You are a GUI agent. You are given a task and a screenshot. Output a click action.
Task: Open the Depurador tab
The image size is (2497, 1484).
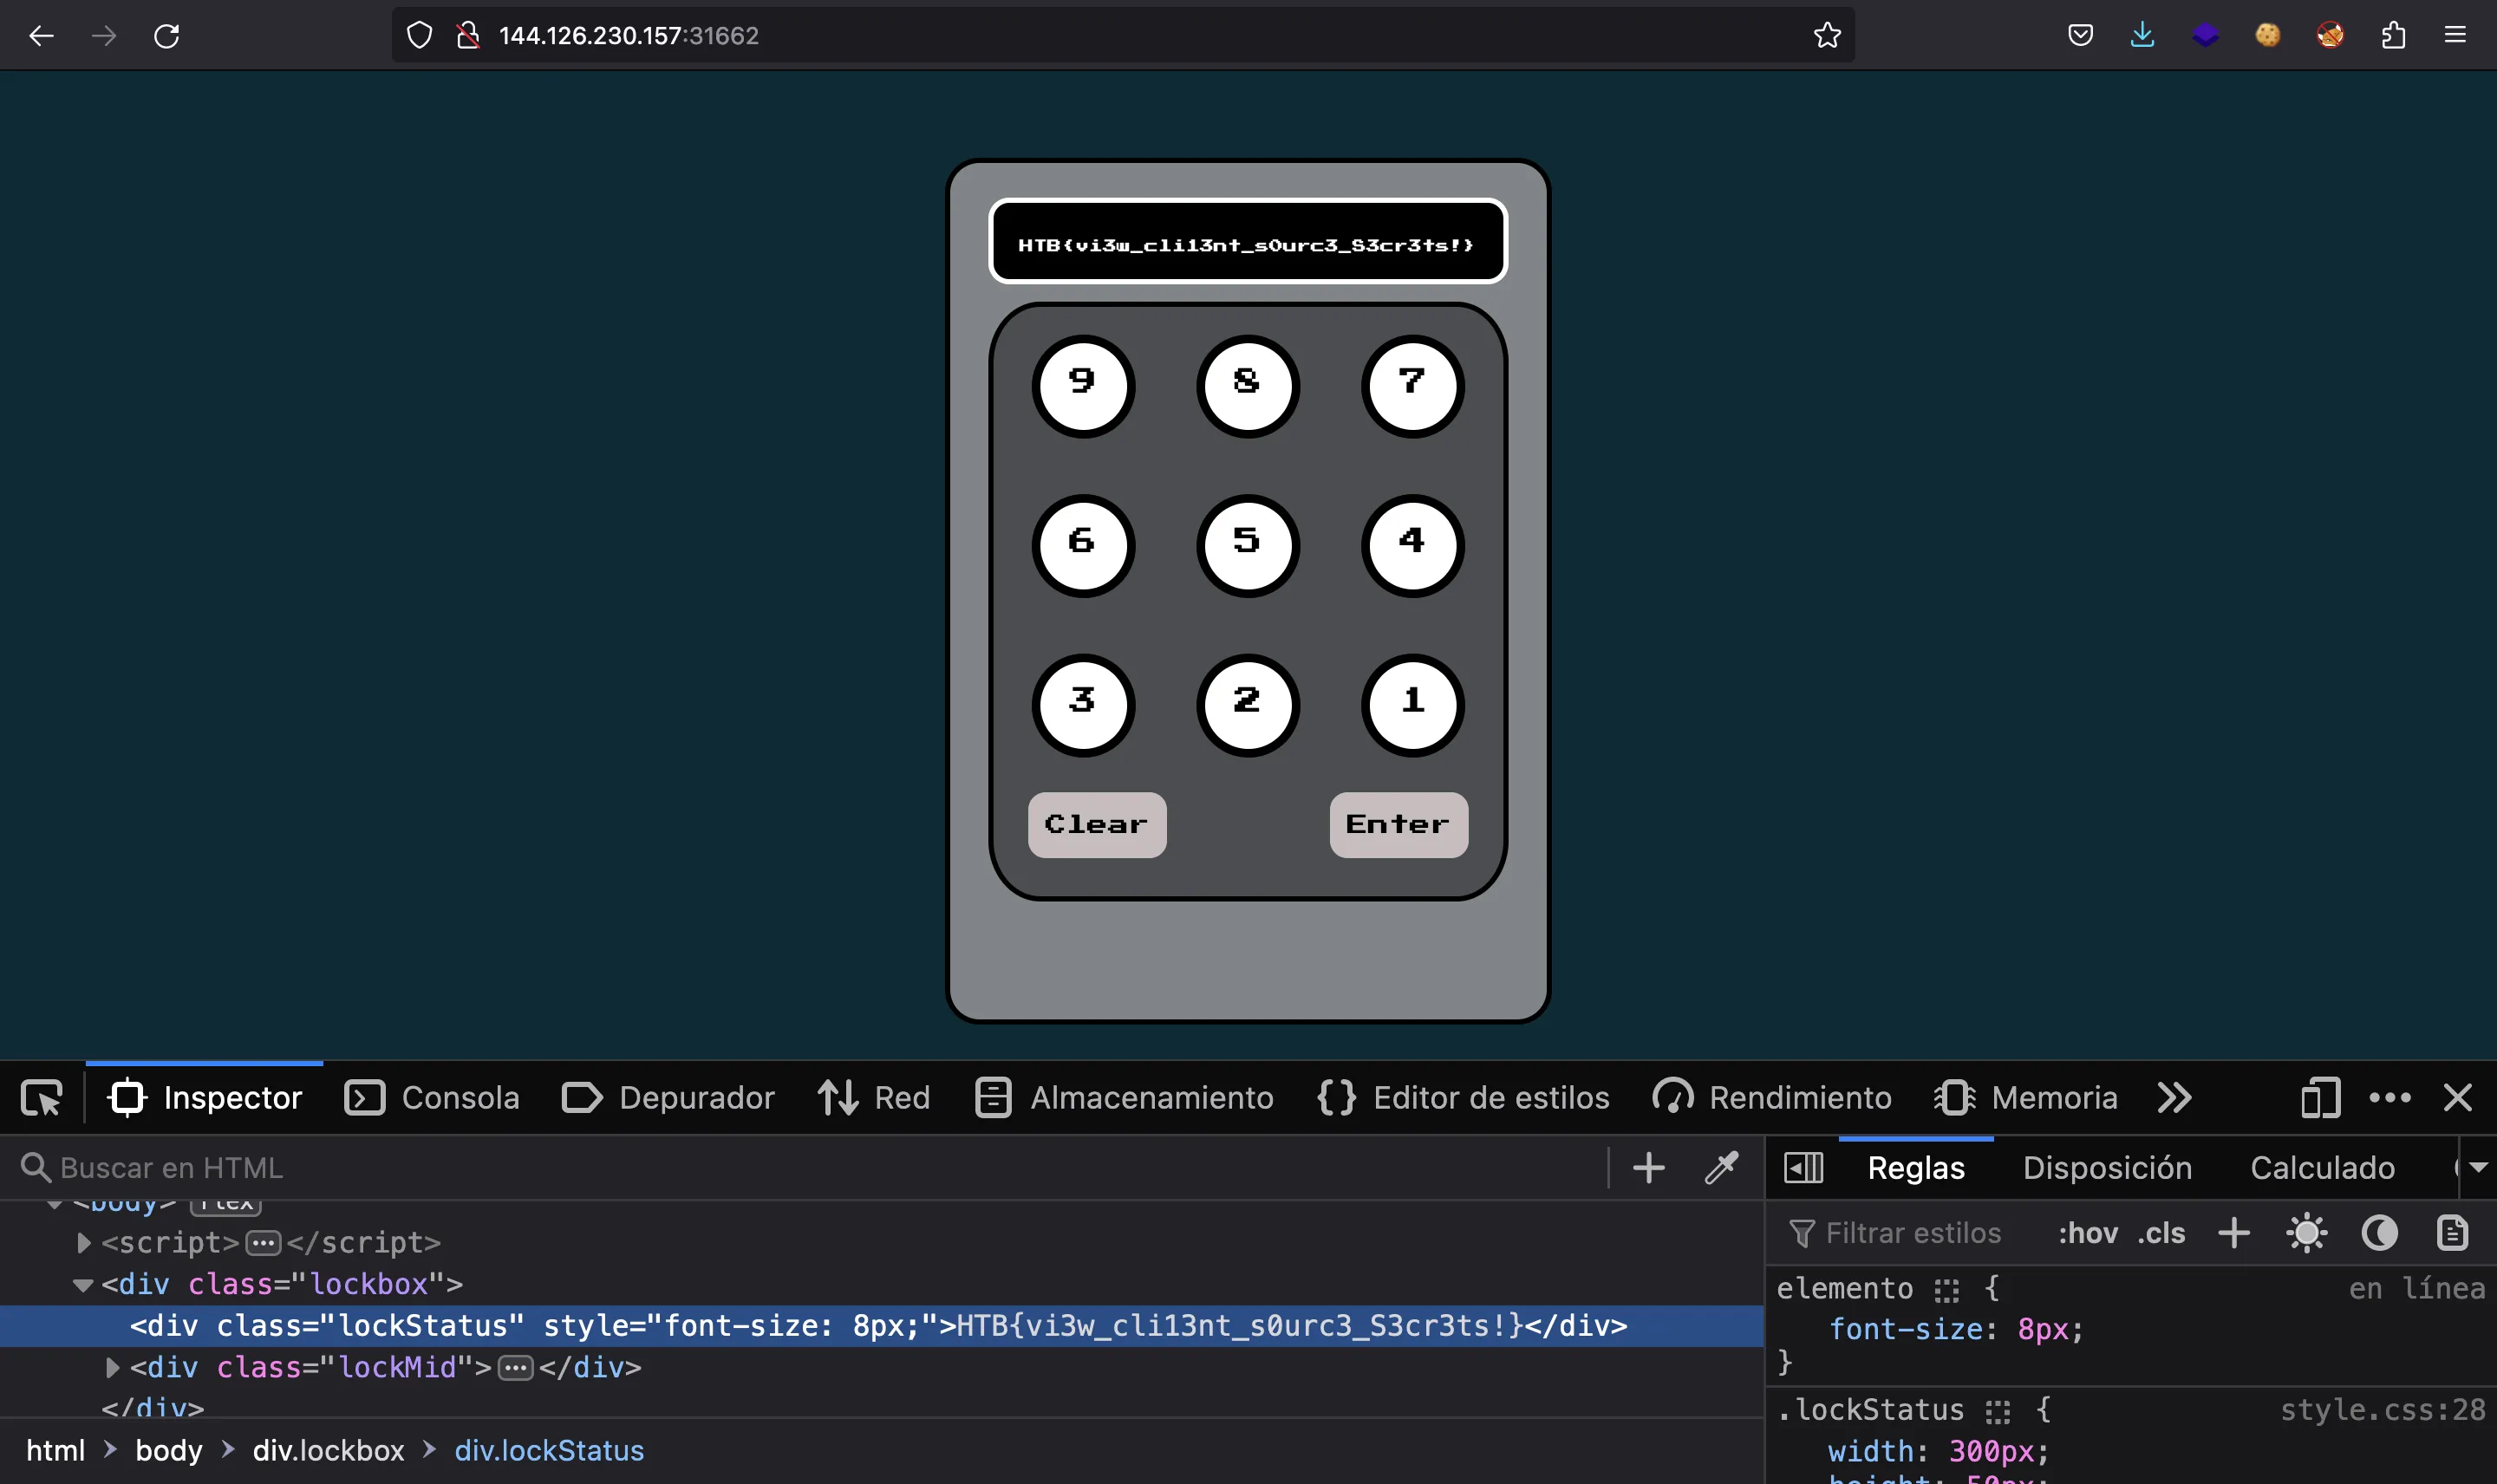click(668, 1098)
